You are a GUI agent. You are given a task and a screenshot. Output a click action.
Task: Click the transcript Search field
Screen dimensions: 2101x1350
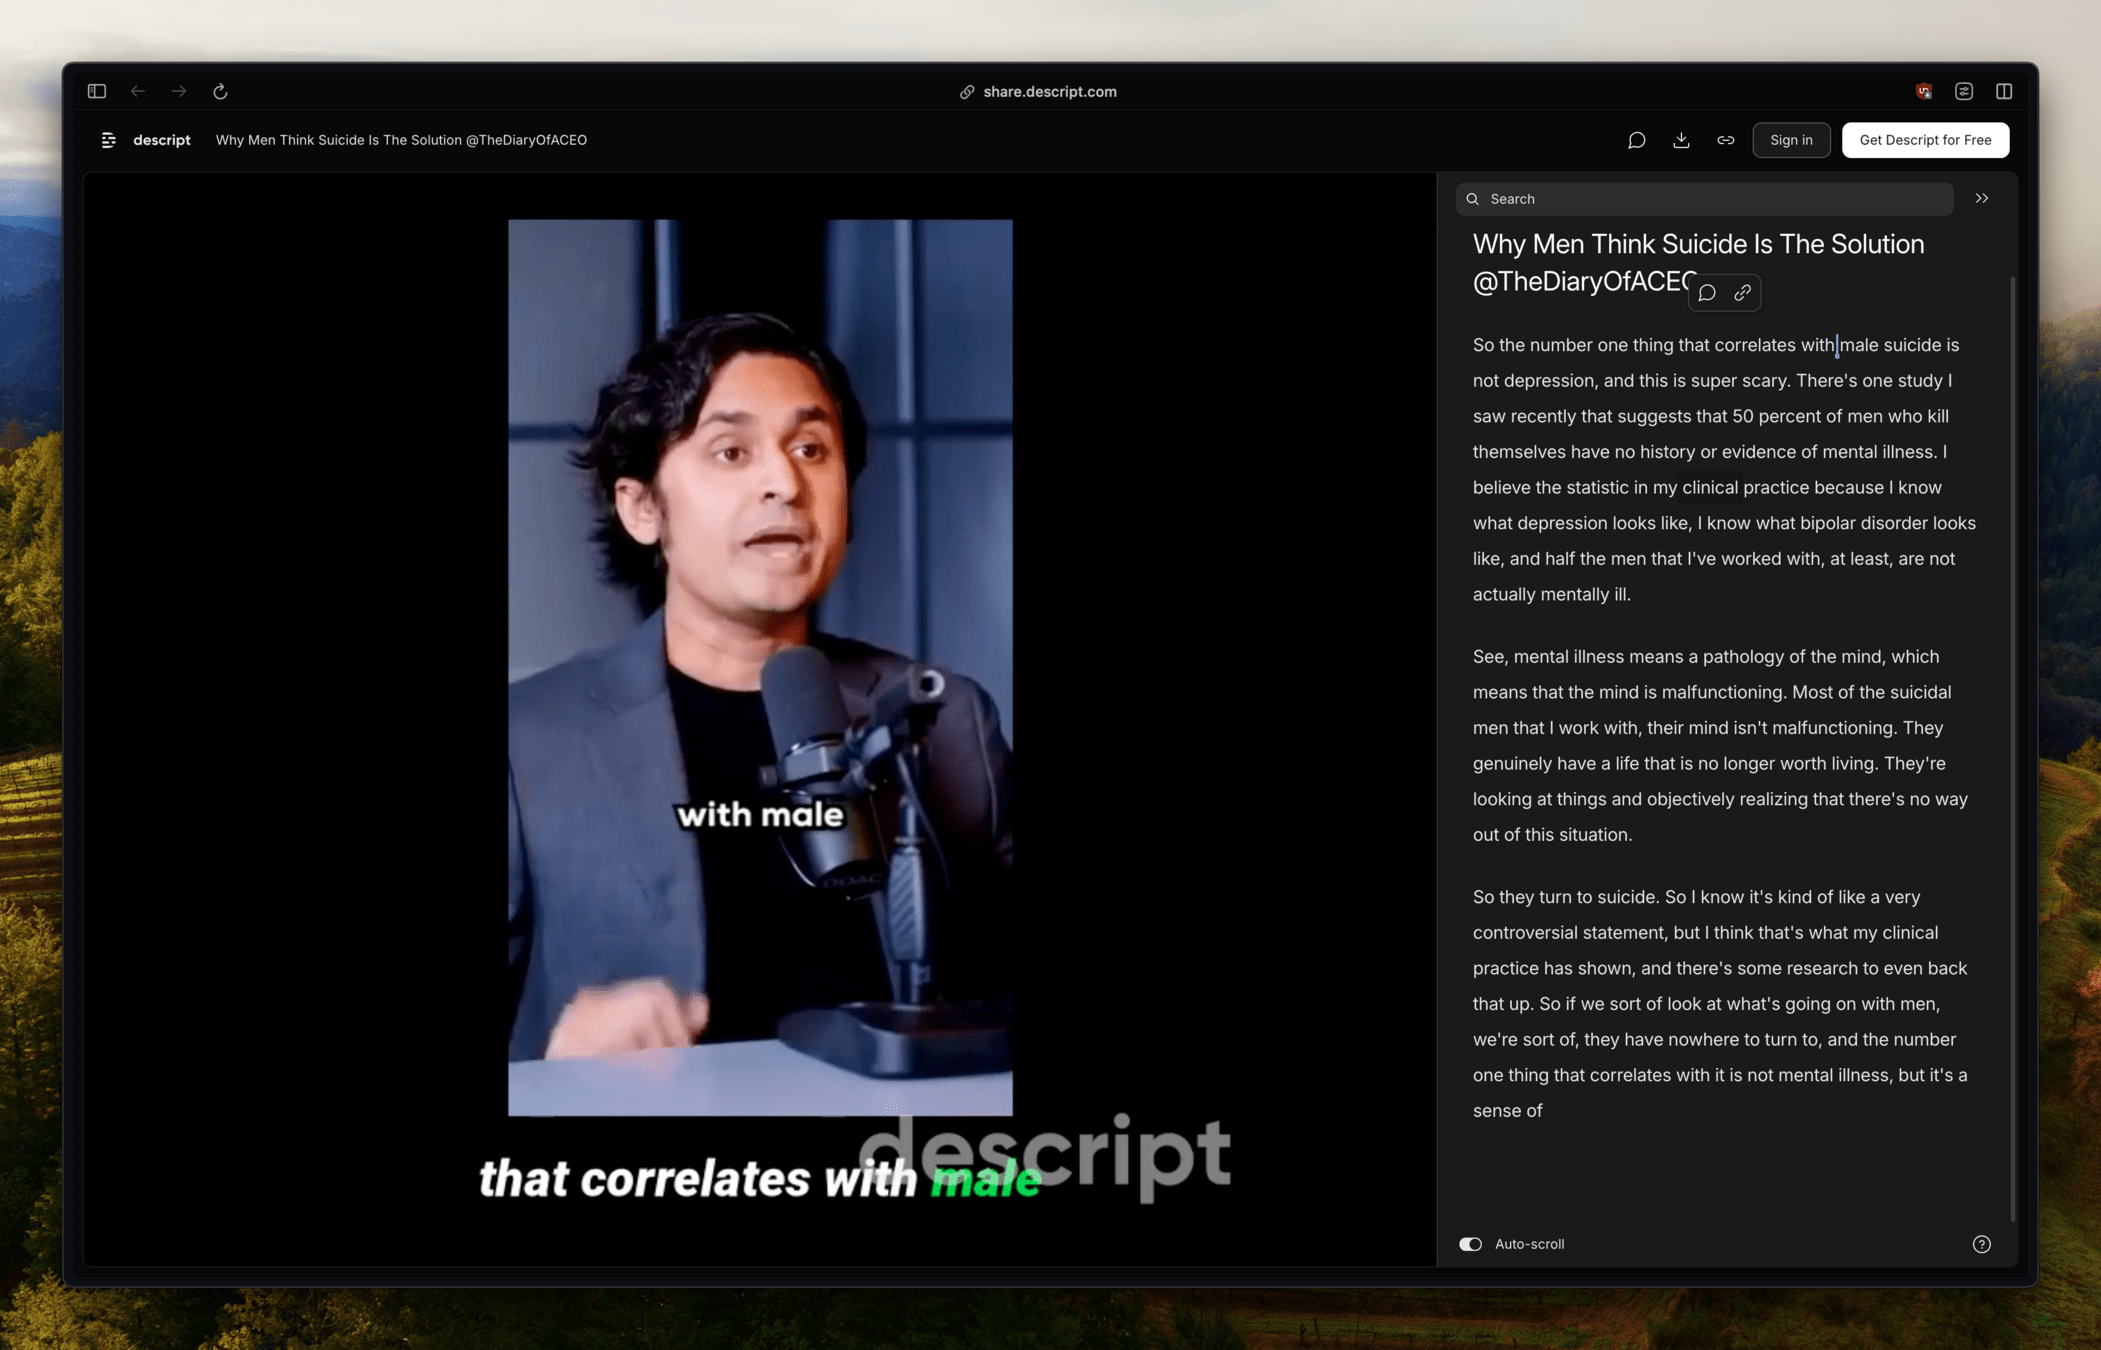[x=1704, y=198]
